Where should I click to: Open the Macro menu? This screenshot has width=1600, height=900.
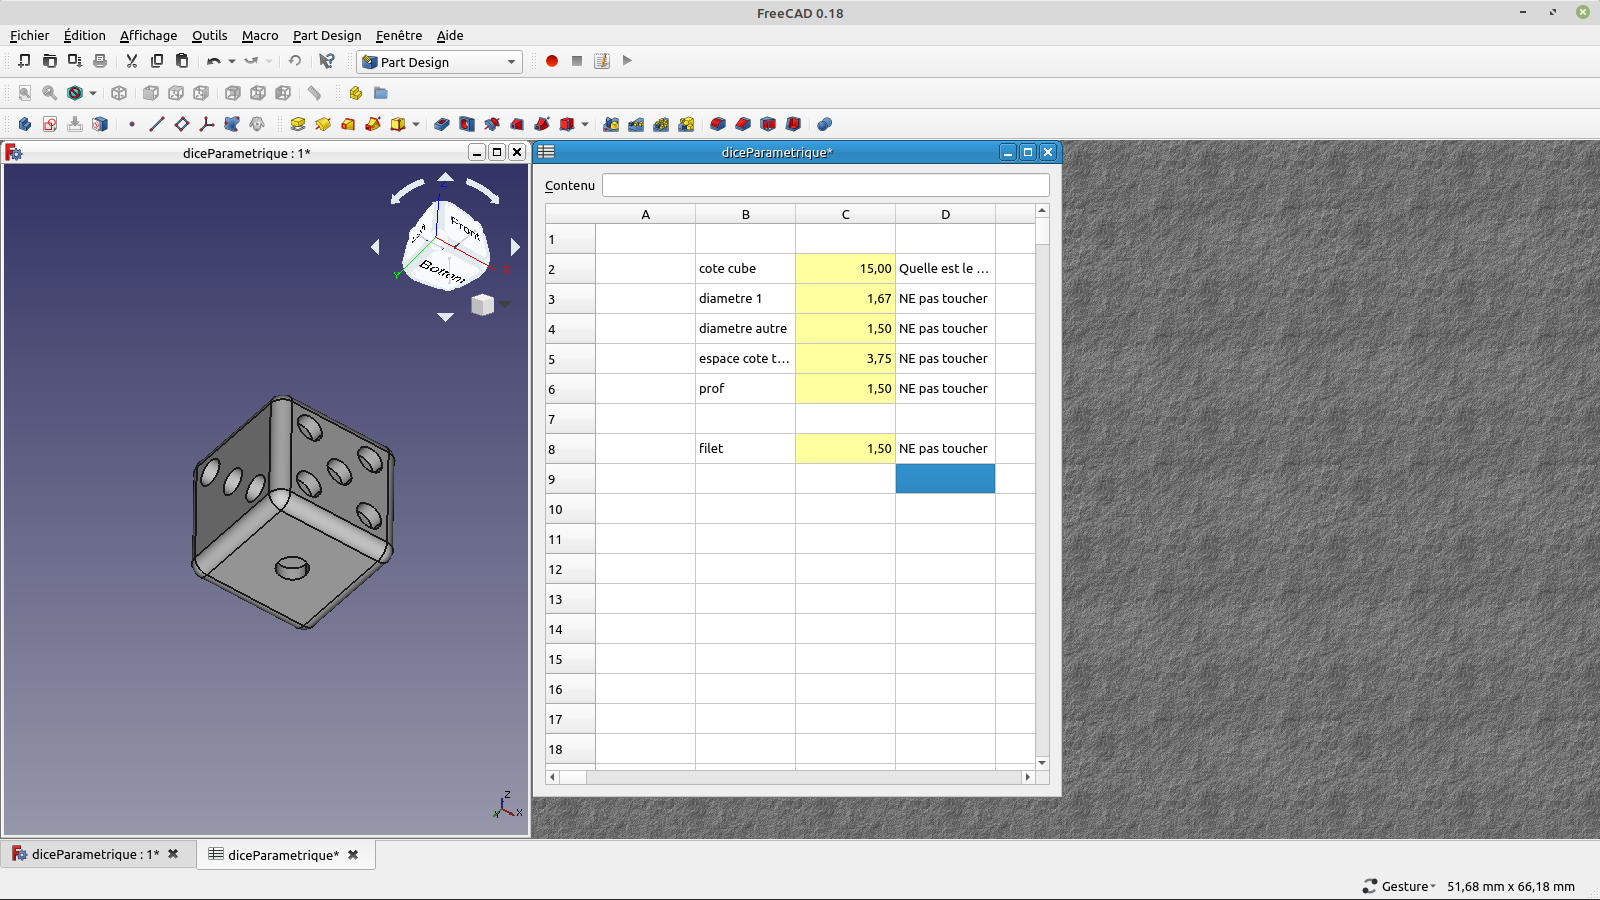(260, 35)
